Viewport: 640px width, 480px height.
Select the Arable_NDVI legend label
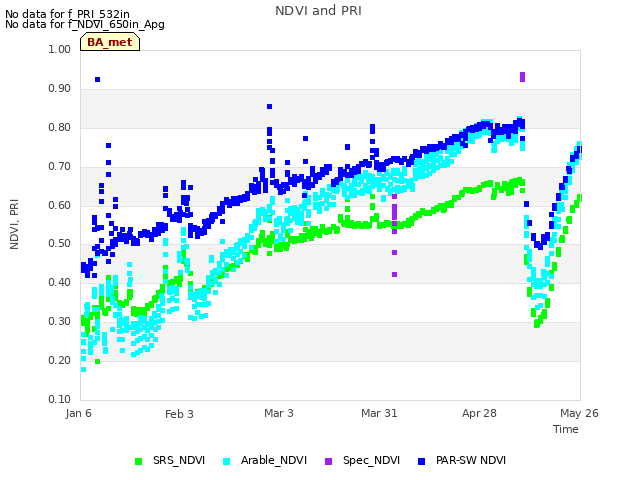[x=273, y=460]
